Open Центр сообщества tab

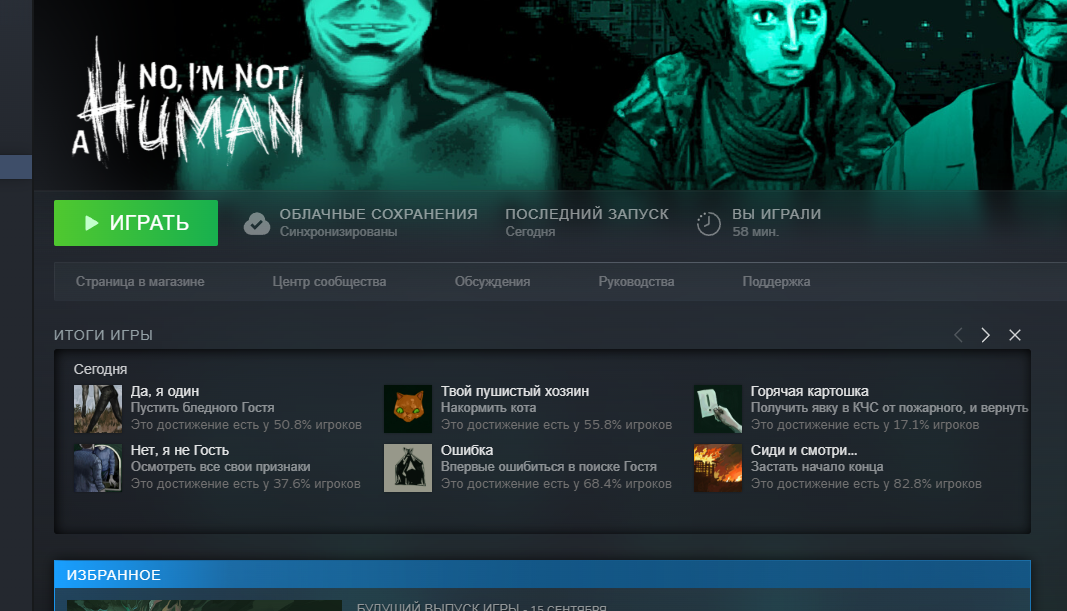(x=329, y=282)
